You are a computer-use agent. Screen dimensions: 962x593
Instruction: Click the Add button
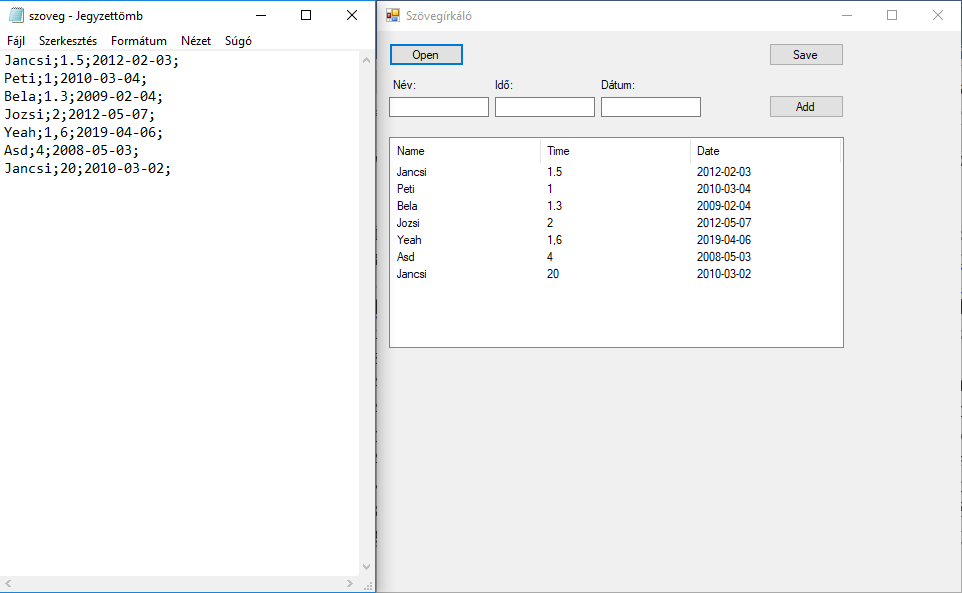click(805, 107)
